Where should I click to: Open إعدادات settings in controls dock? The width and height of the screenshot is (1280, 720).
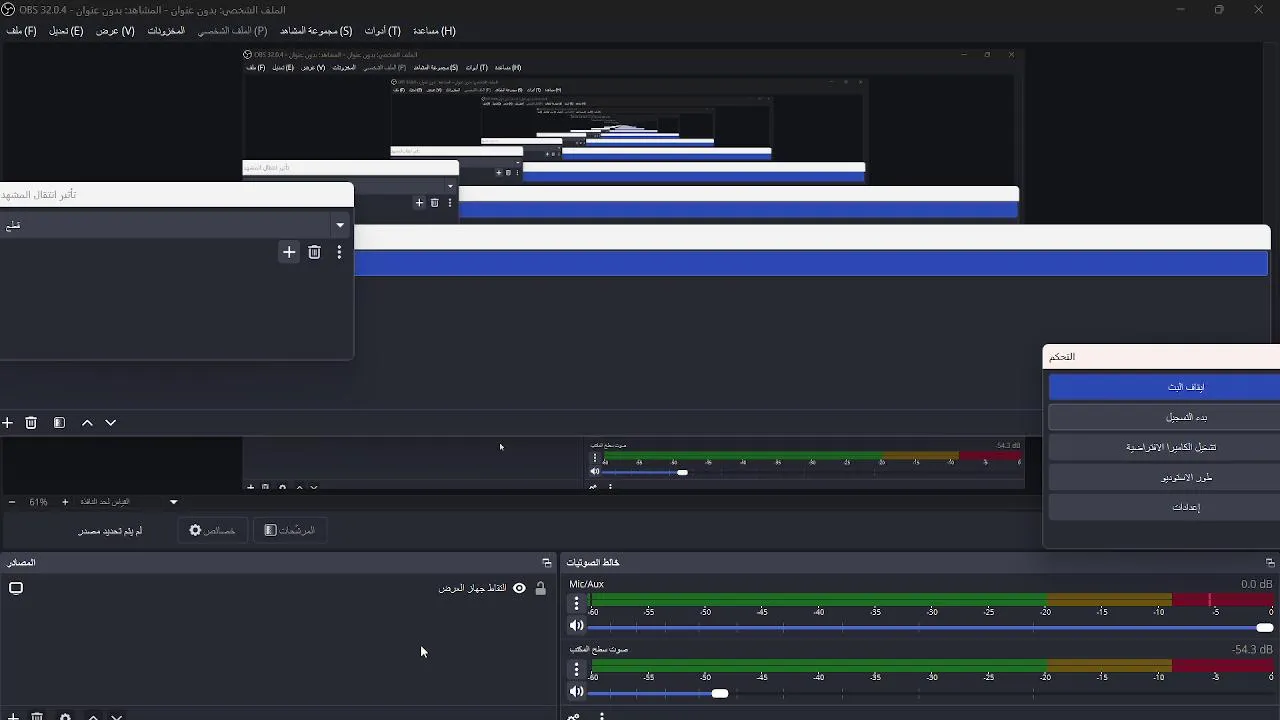tap(1164, 507)
